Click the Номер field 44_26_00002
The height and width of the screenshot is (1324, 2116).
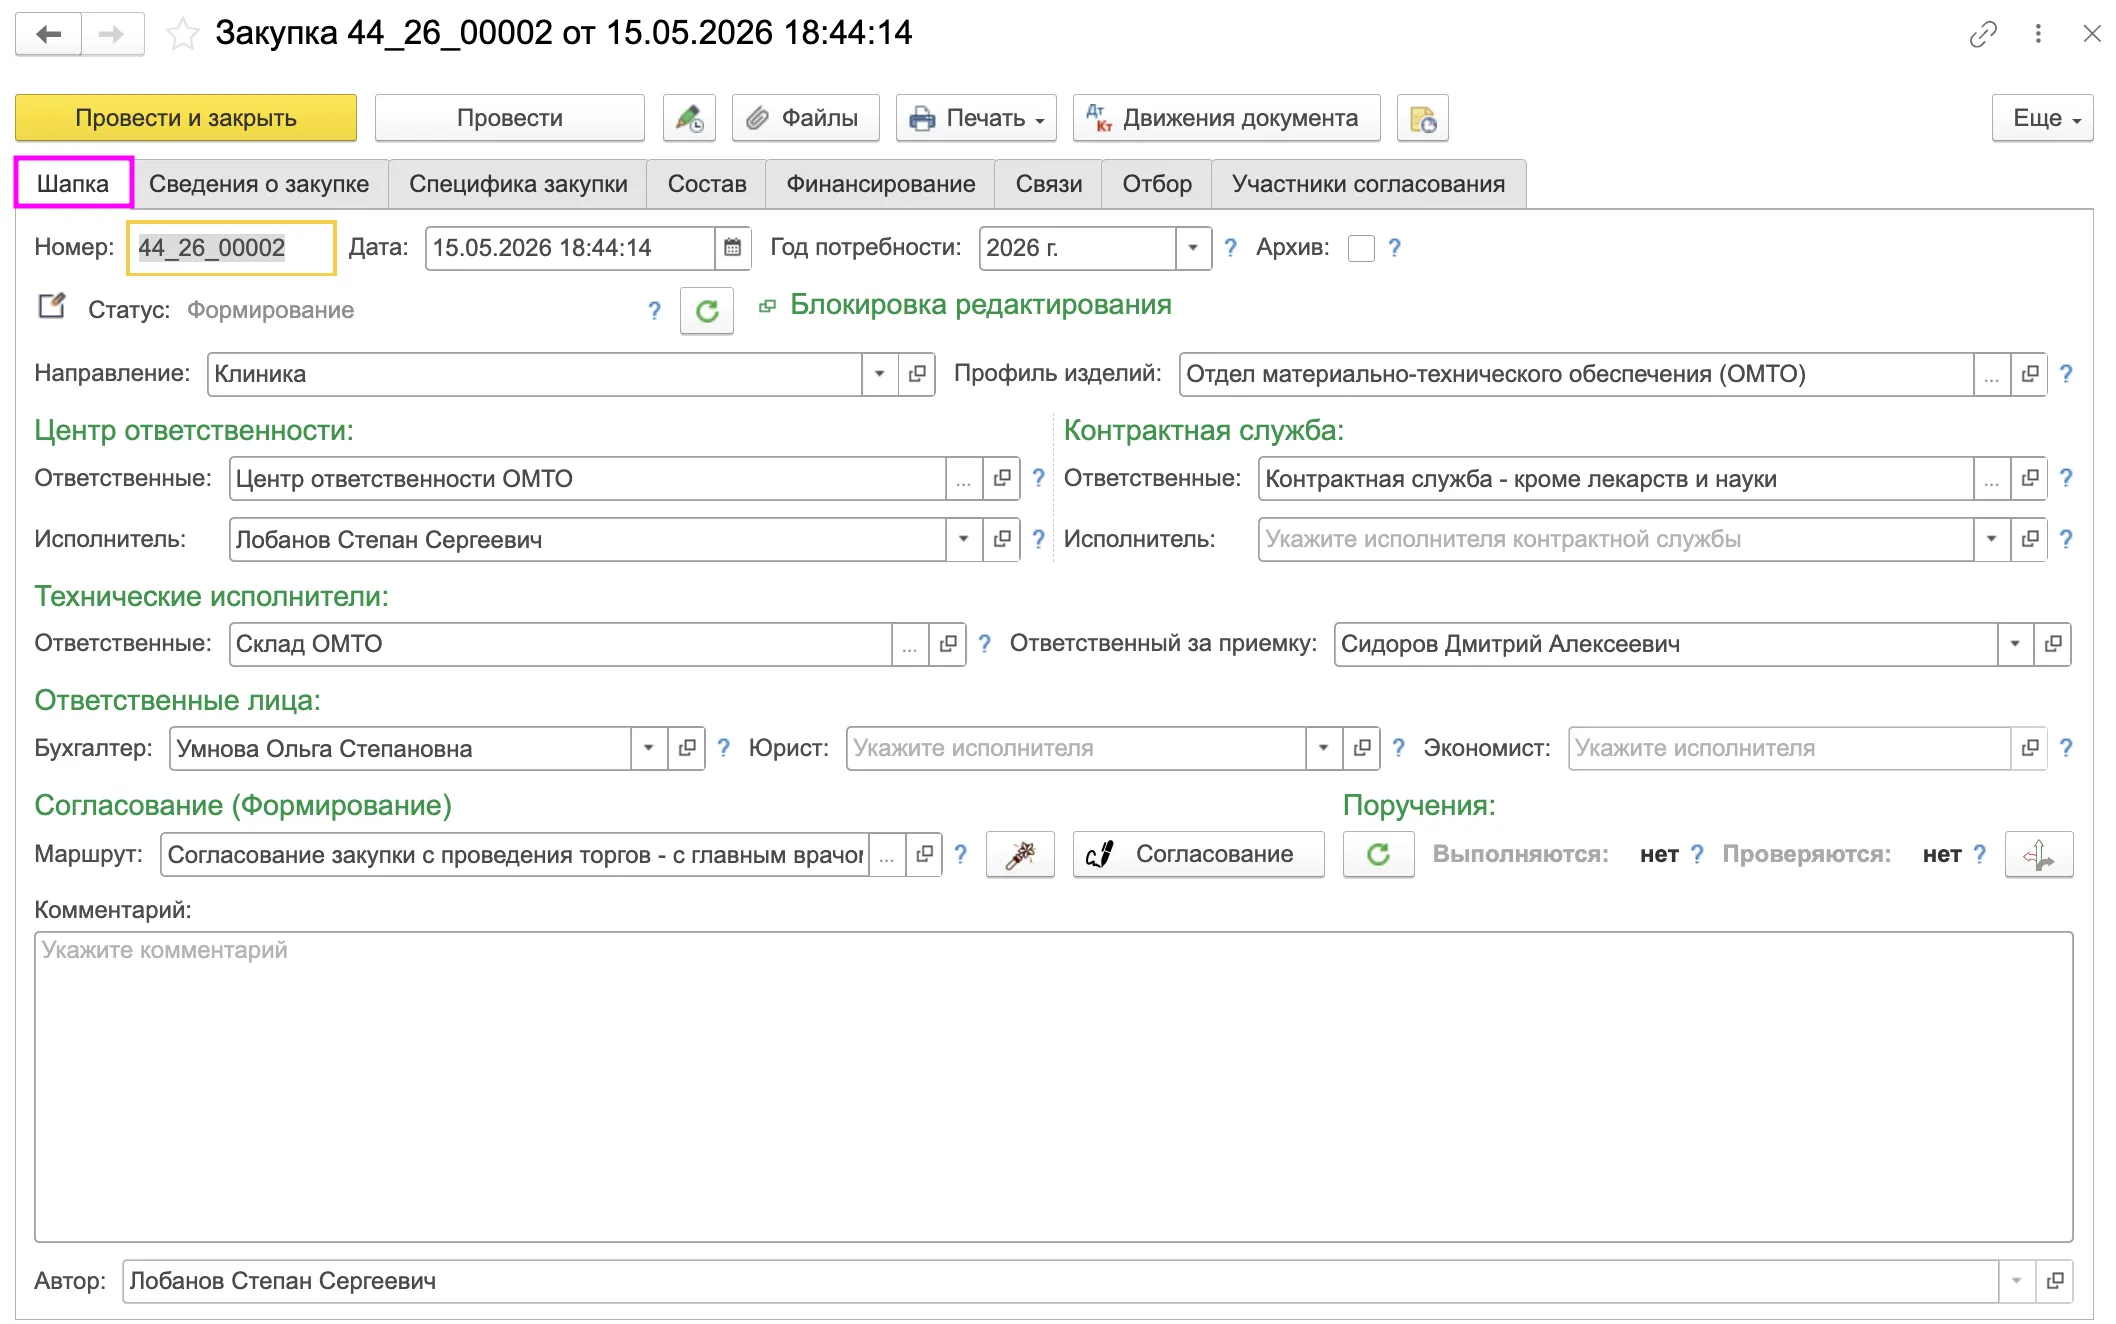pyautogui.click(x=231, y=248)
